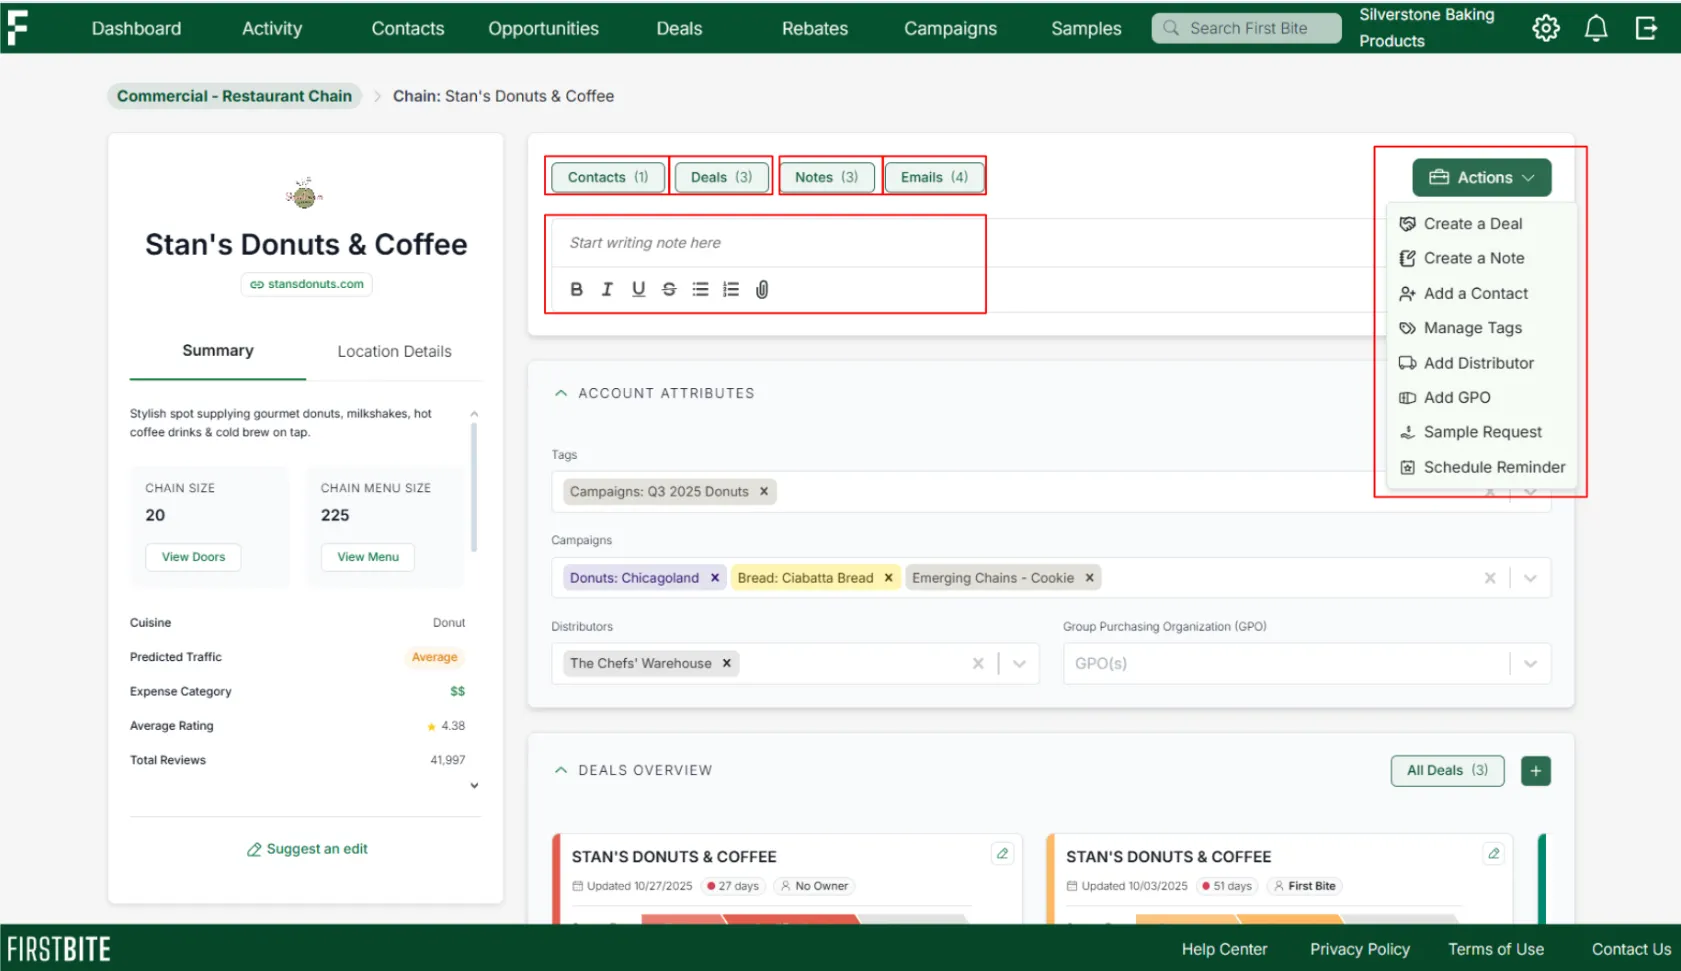Open the settings gear icon

point(1546,28)
